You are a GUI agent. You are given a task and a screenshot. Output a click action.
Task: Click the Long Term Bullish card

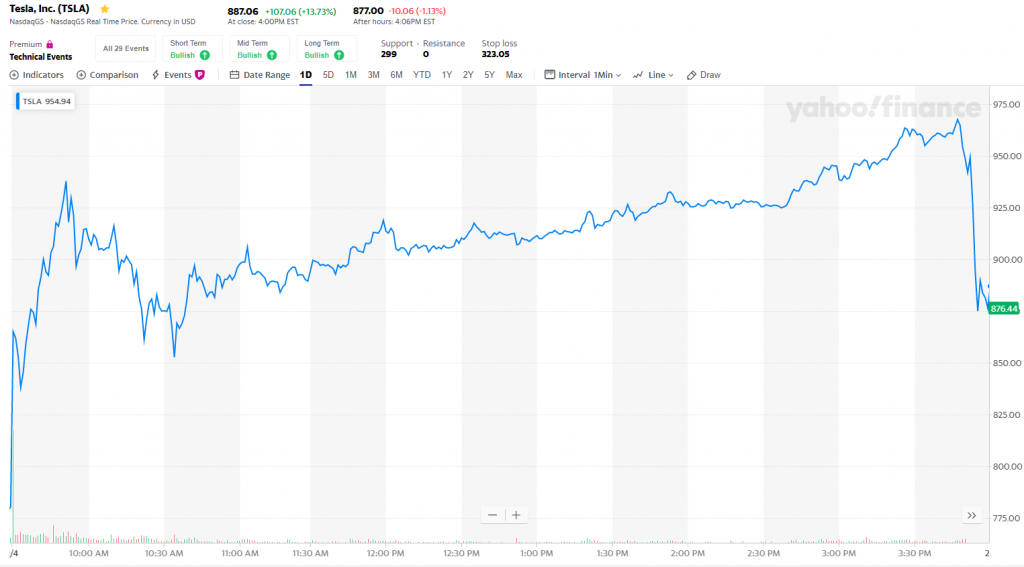327,48
